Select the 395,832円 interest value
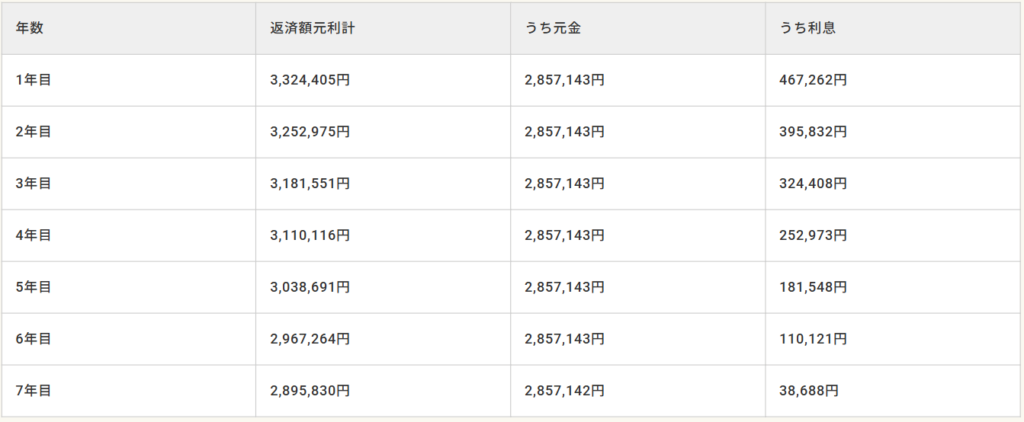The width and height of the screenshot is (1024, 422). pos(813,132)
